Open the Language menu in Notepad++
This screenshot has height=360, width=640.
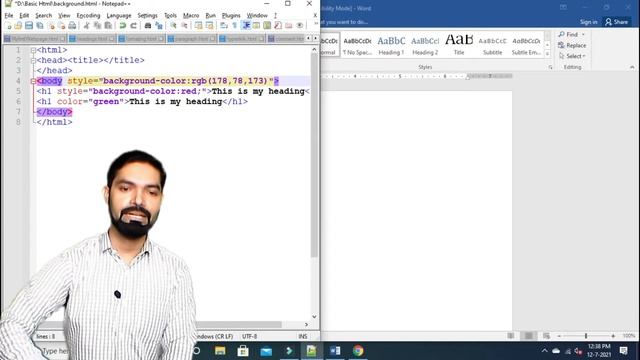click(119, 16)
